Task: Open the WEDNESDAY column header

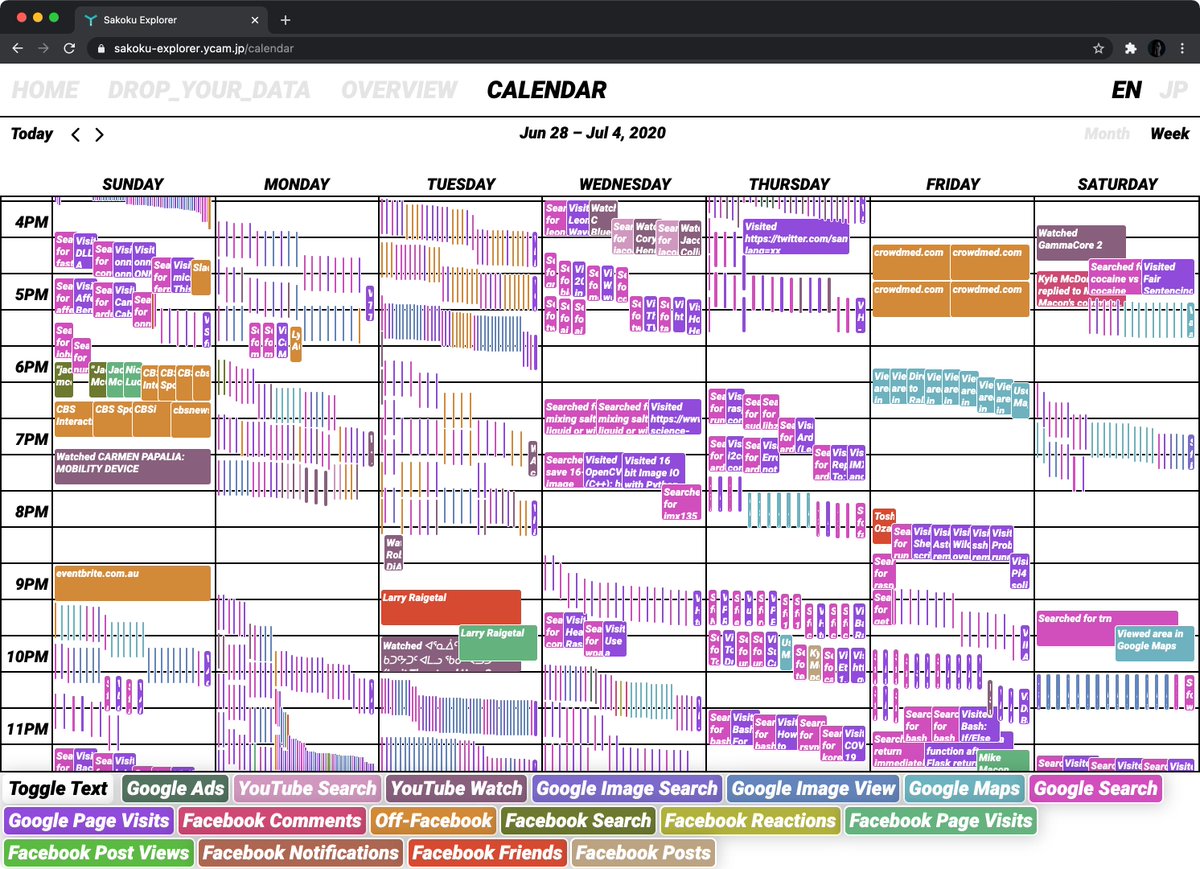Action: click(625, 184)
